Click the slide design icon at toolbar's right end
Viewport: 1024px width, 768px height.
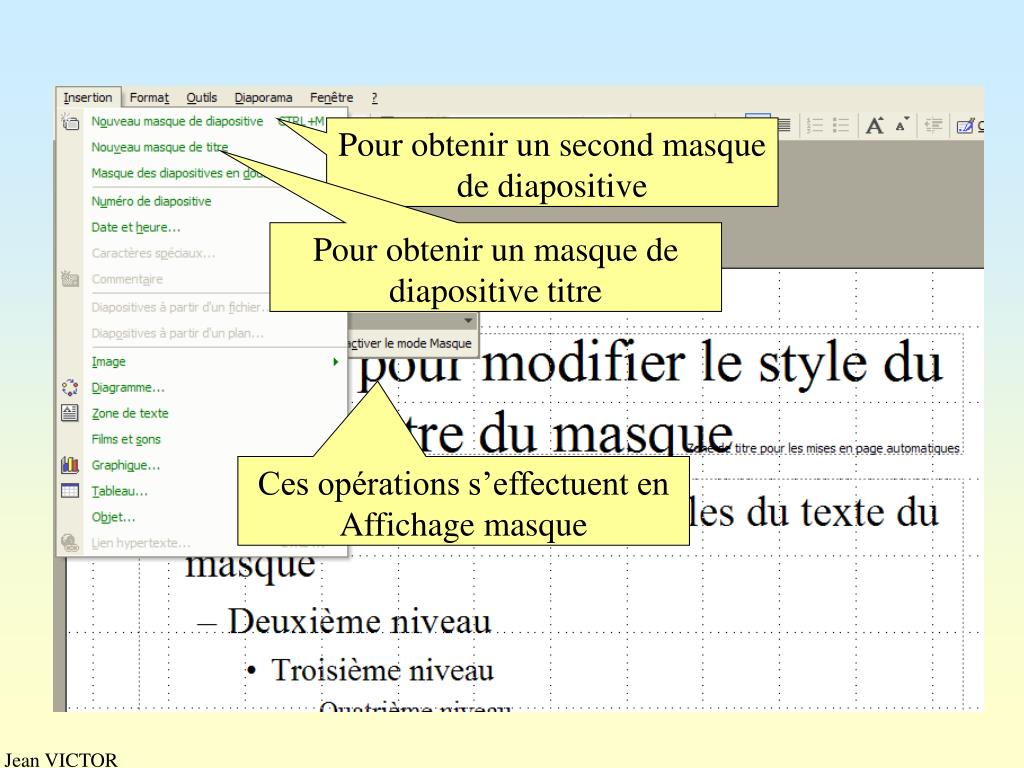point(966,125)
